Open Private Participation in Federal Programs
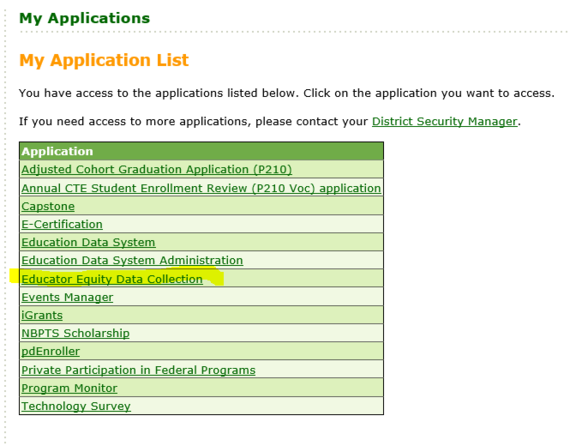This screenshot has height=446, width=570. coord(139,370)
